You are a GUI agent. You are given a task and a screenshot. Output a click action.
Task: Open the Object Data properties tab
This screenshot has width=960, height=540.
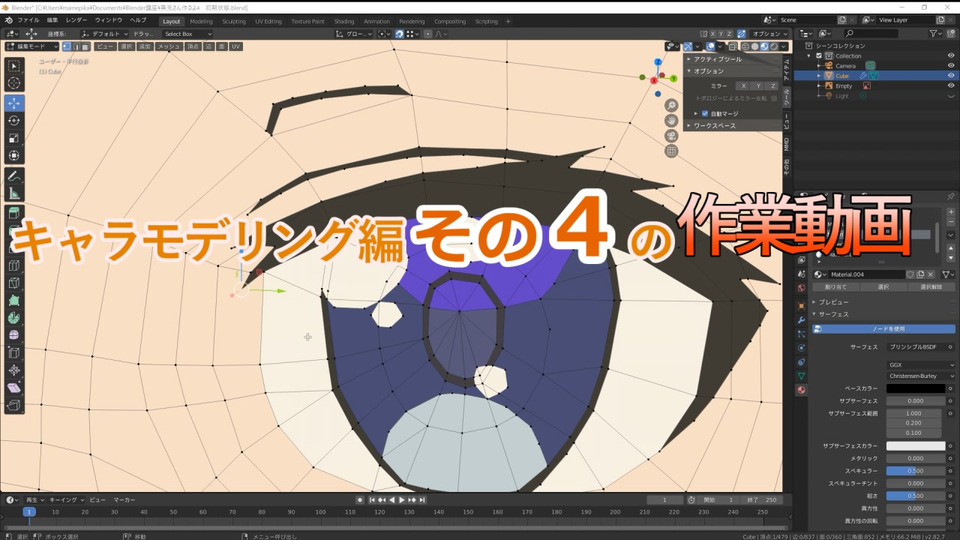[x=801, y=376]
